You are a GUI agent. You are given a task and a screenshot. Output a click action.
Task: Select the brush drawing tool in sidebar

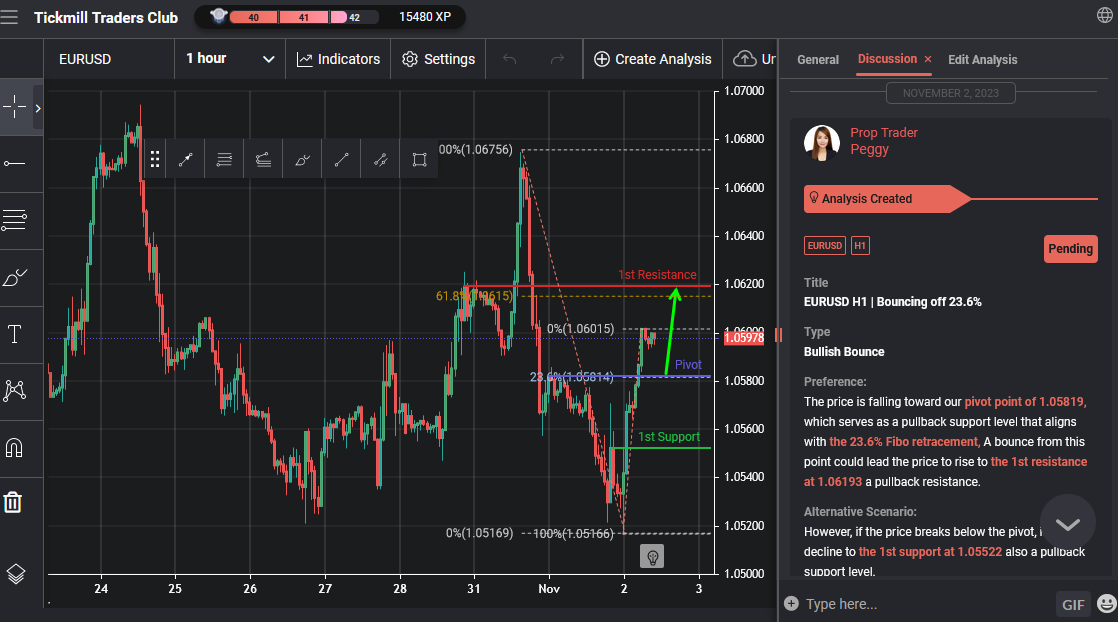pos(14,277)
